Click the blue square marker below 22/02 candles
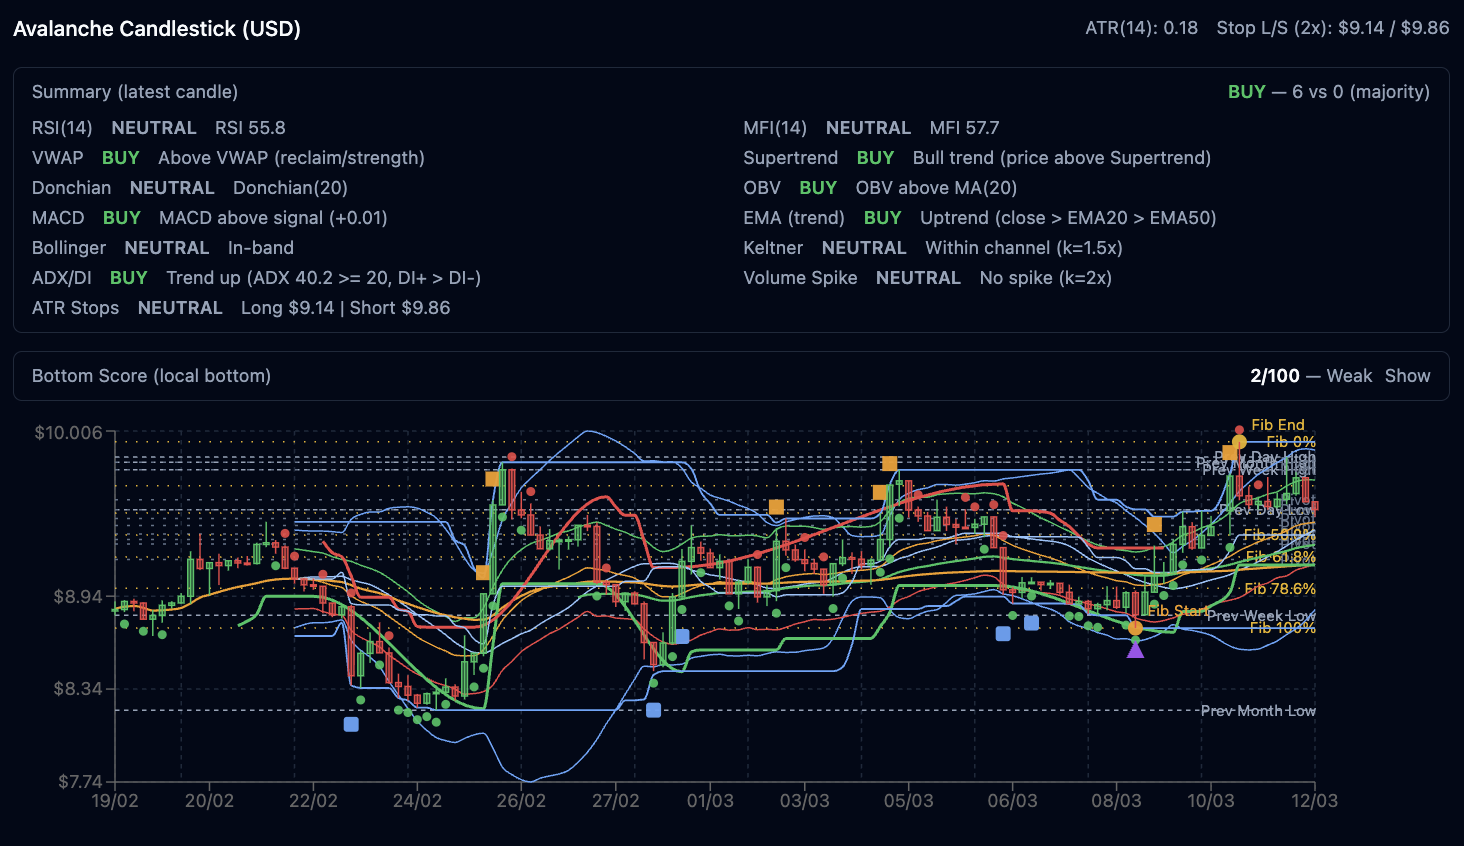 coord(351,724)
